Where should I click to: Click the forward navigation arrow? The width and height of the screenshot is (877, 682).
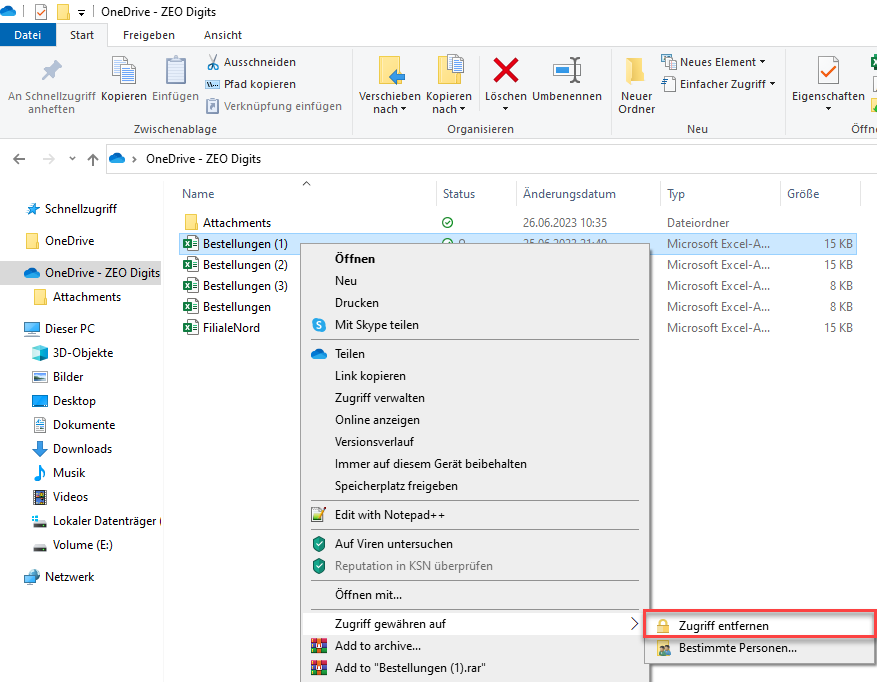[x=49, y=159]
